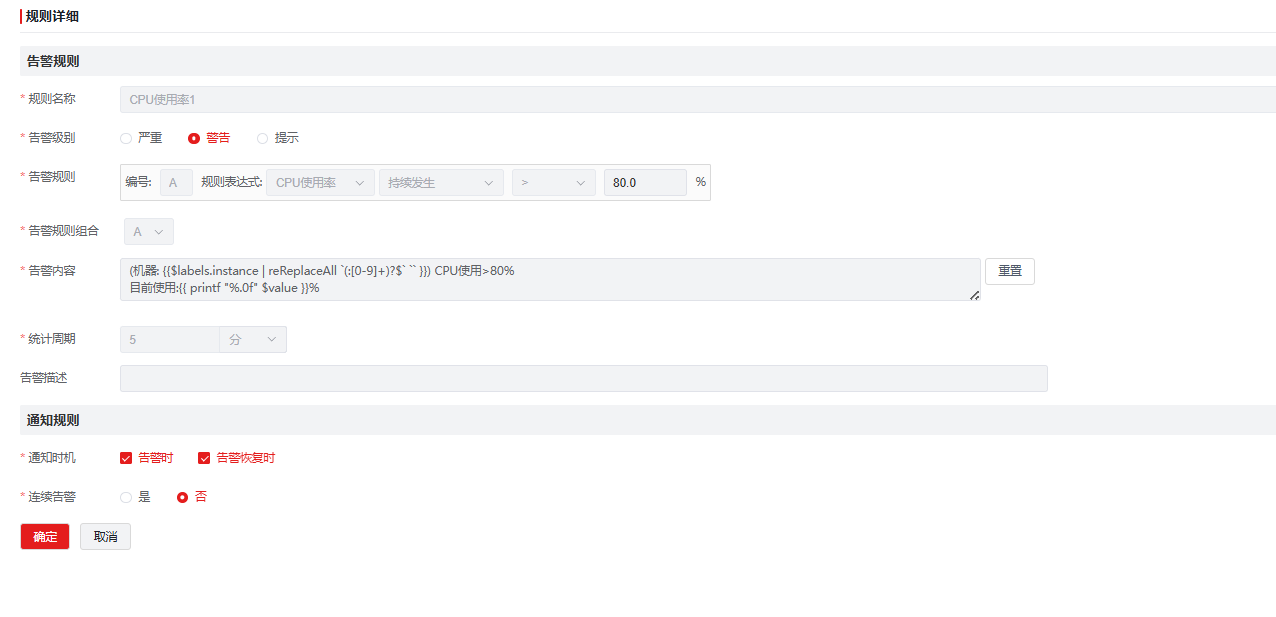Choose 否 for 连续告警
The height and width of the screenshot is (617, 1276).
coord(183,497)
